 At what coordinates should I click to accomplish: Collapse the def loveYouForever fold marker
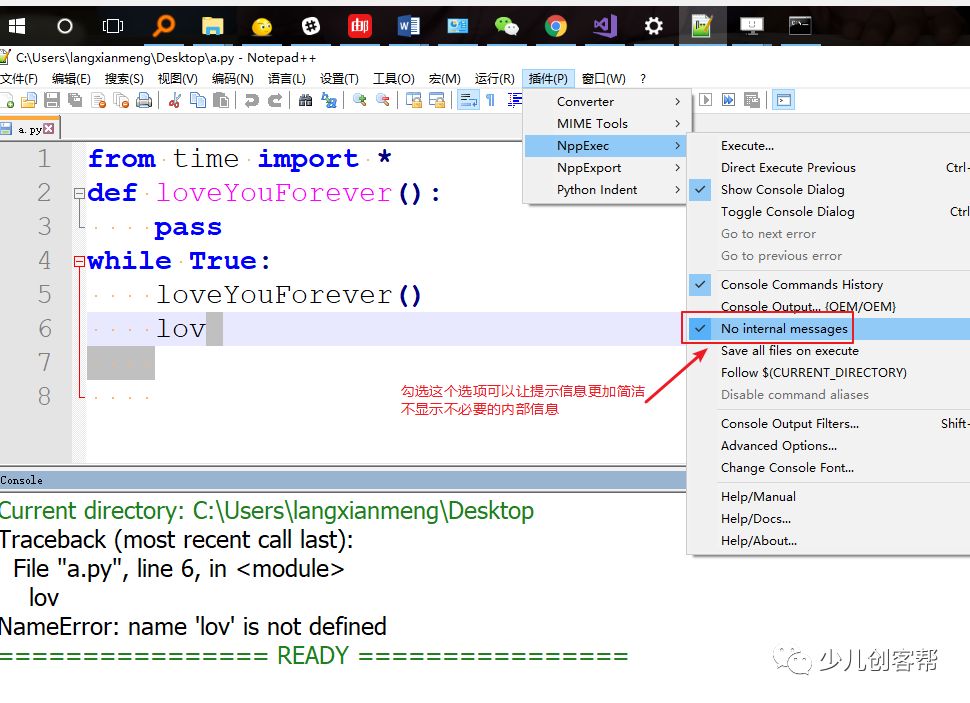[79, 193]
